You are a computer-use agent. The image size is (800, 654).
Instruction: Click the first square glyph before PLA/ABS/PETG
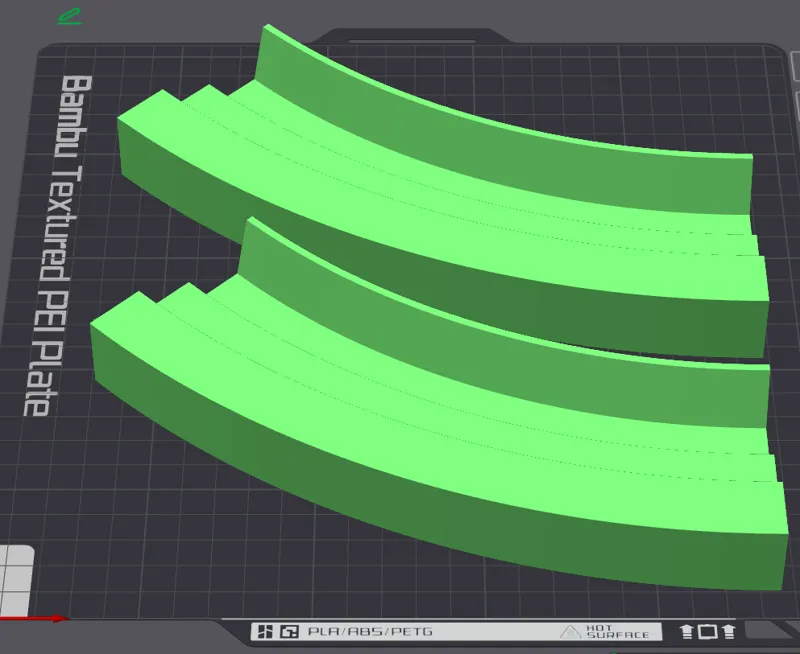coord(265,632)
